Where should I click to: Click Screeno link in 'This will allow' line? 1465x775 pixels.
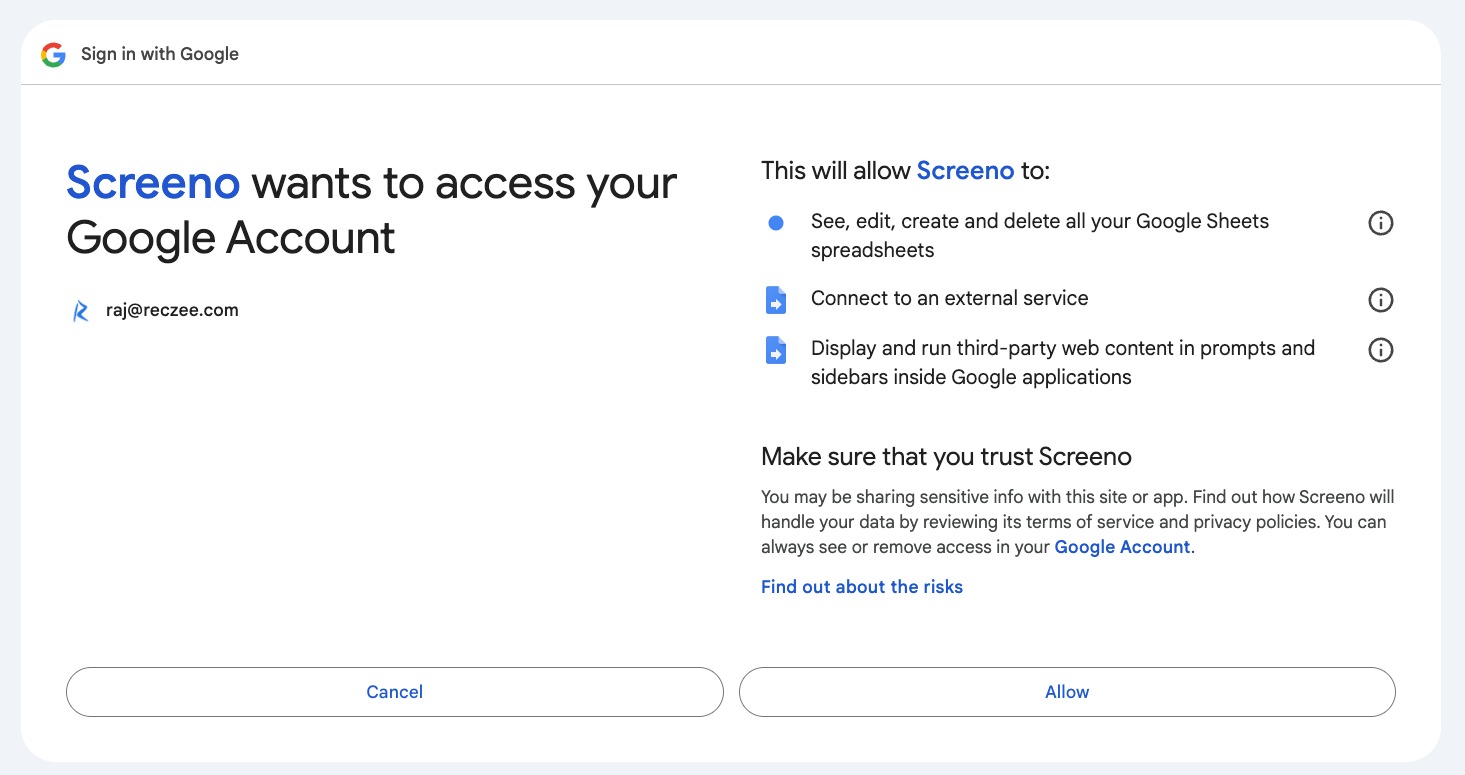click(x=965, y=171)
